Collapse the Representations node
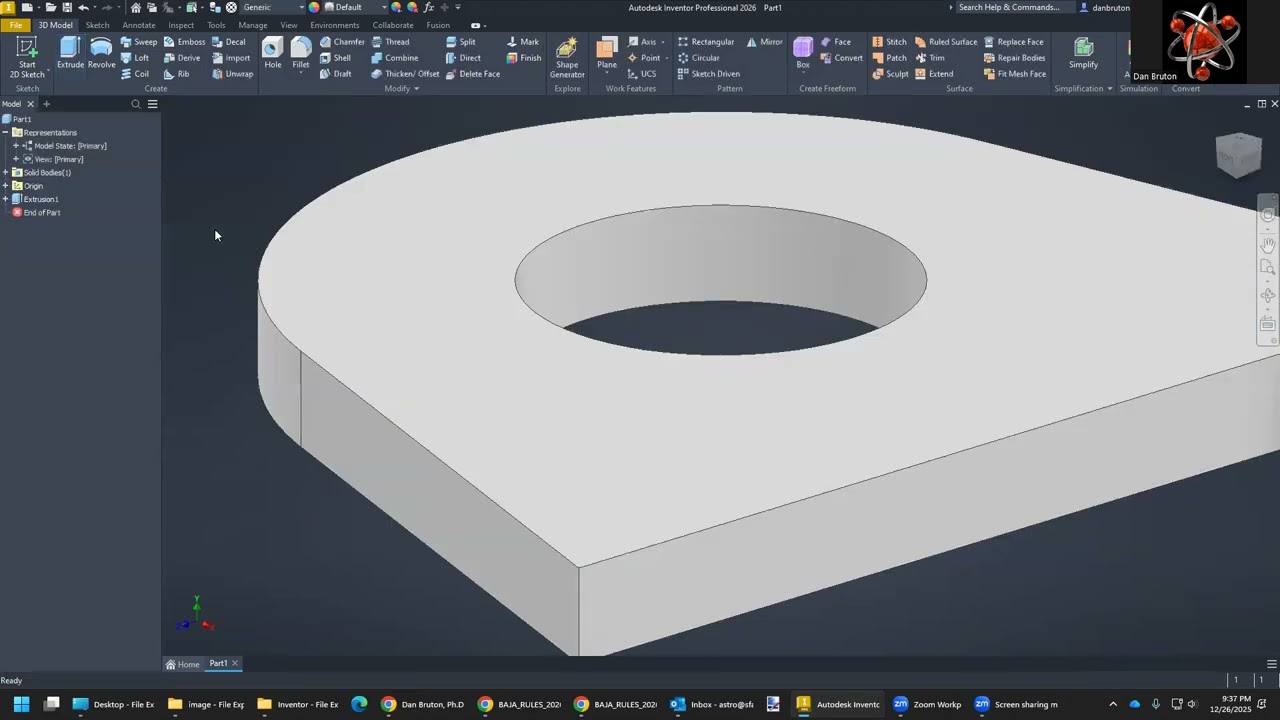Screen dimensions: 1280x720 (x=6, y=133)
